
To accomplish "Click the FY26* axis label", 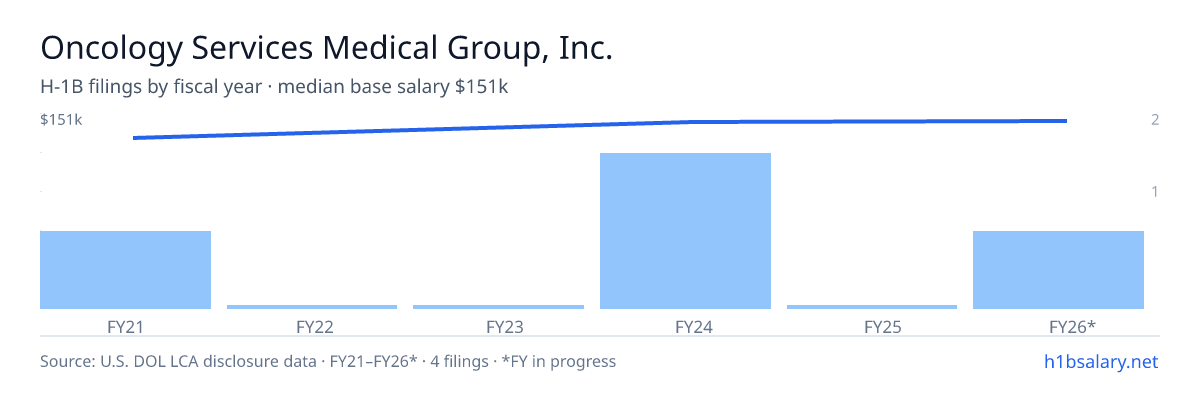I will tap(1058, 326).
